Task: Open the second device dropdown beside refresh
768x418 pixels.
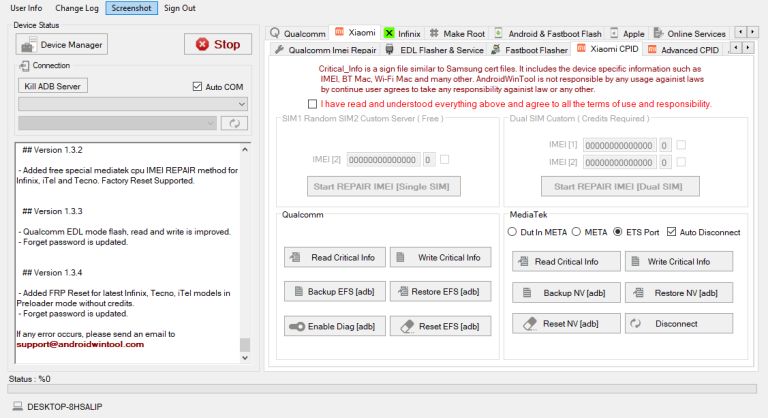Action: point(117,123)
